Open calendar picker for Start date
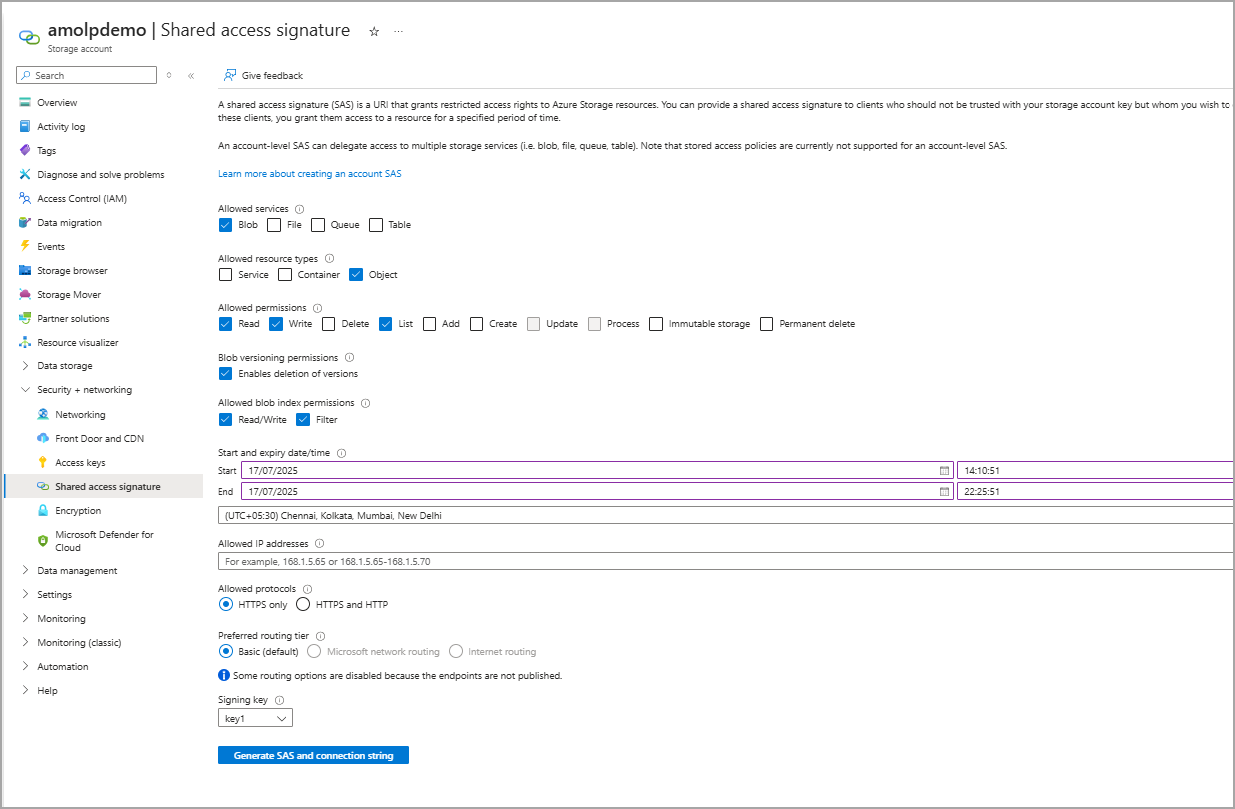1235x809 pixels. [945, 470]
